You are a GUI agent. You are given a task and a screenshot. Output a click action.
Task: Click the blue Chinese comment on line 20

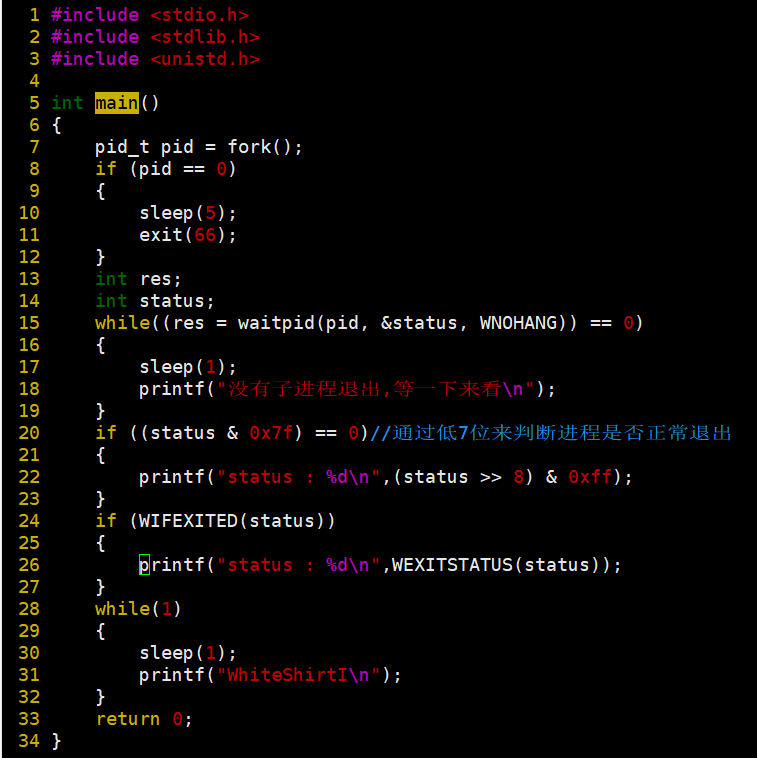[550, 433]
